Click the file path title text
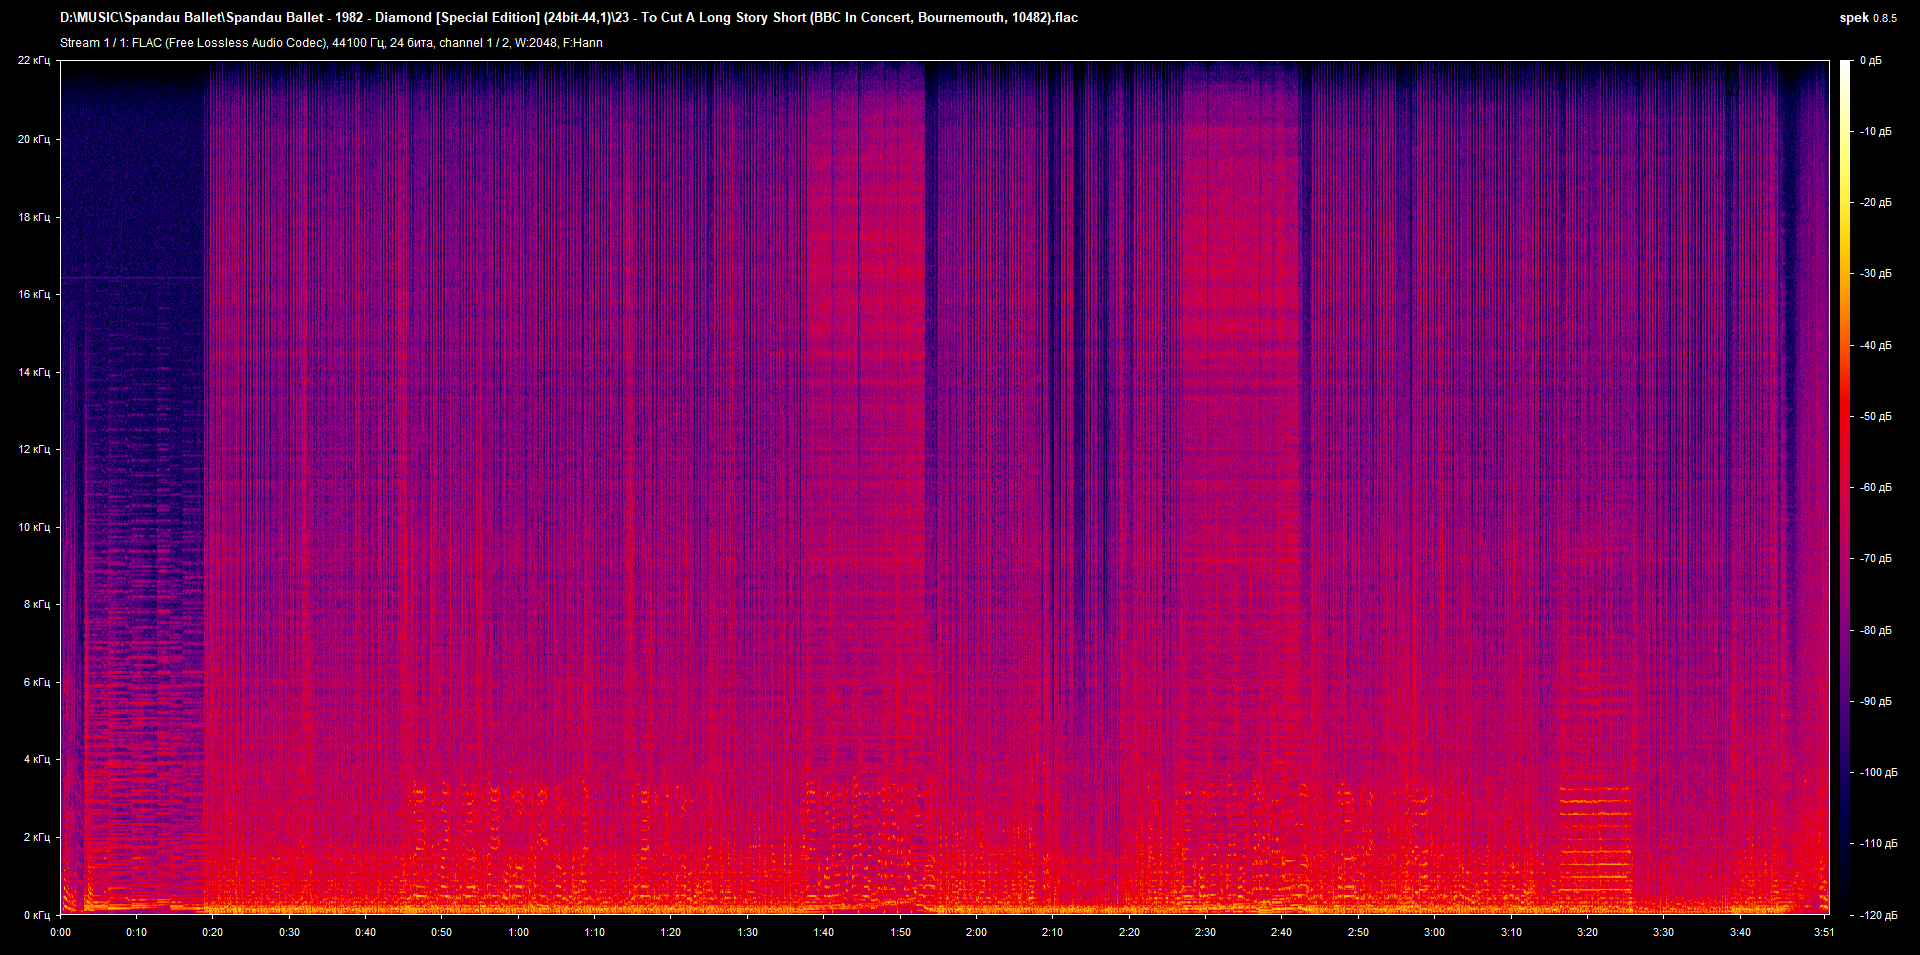Viewport: 1920px width, 955px height. (x=568, y=17)
